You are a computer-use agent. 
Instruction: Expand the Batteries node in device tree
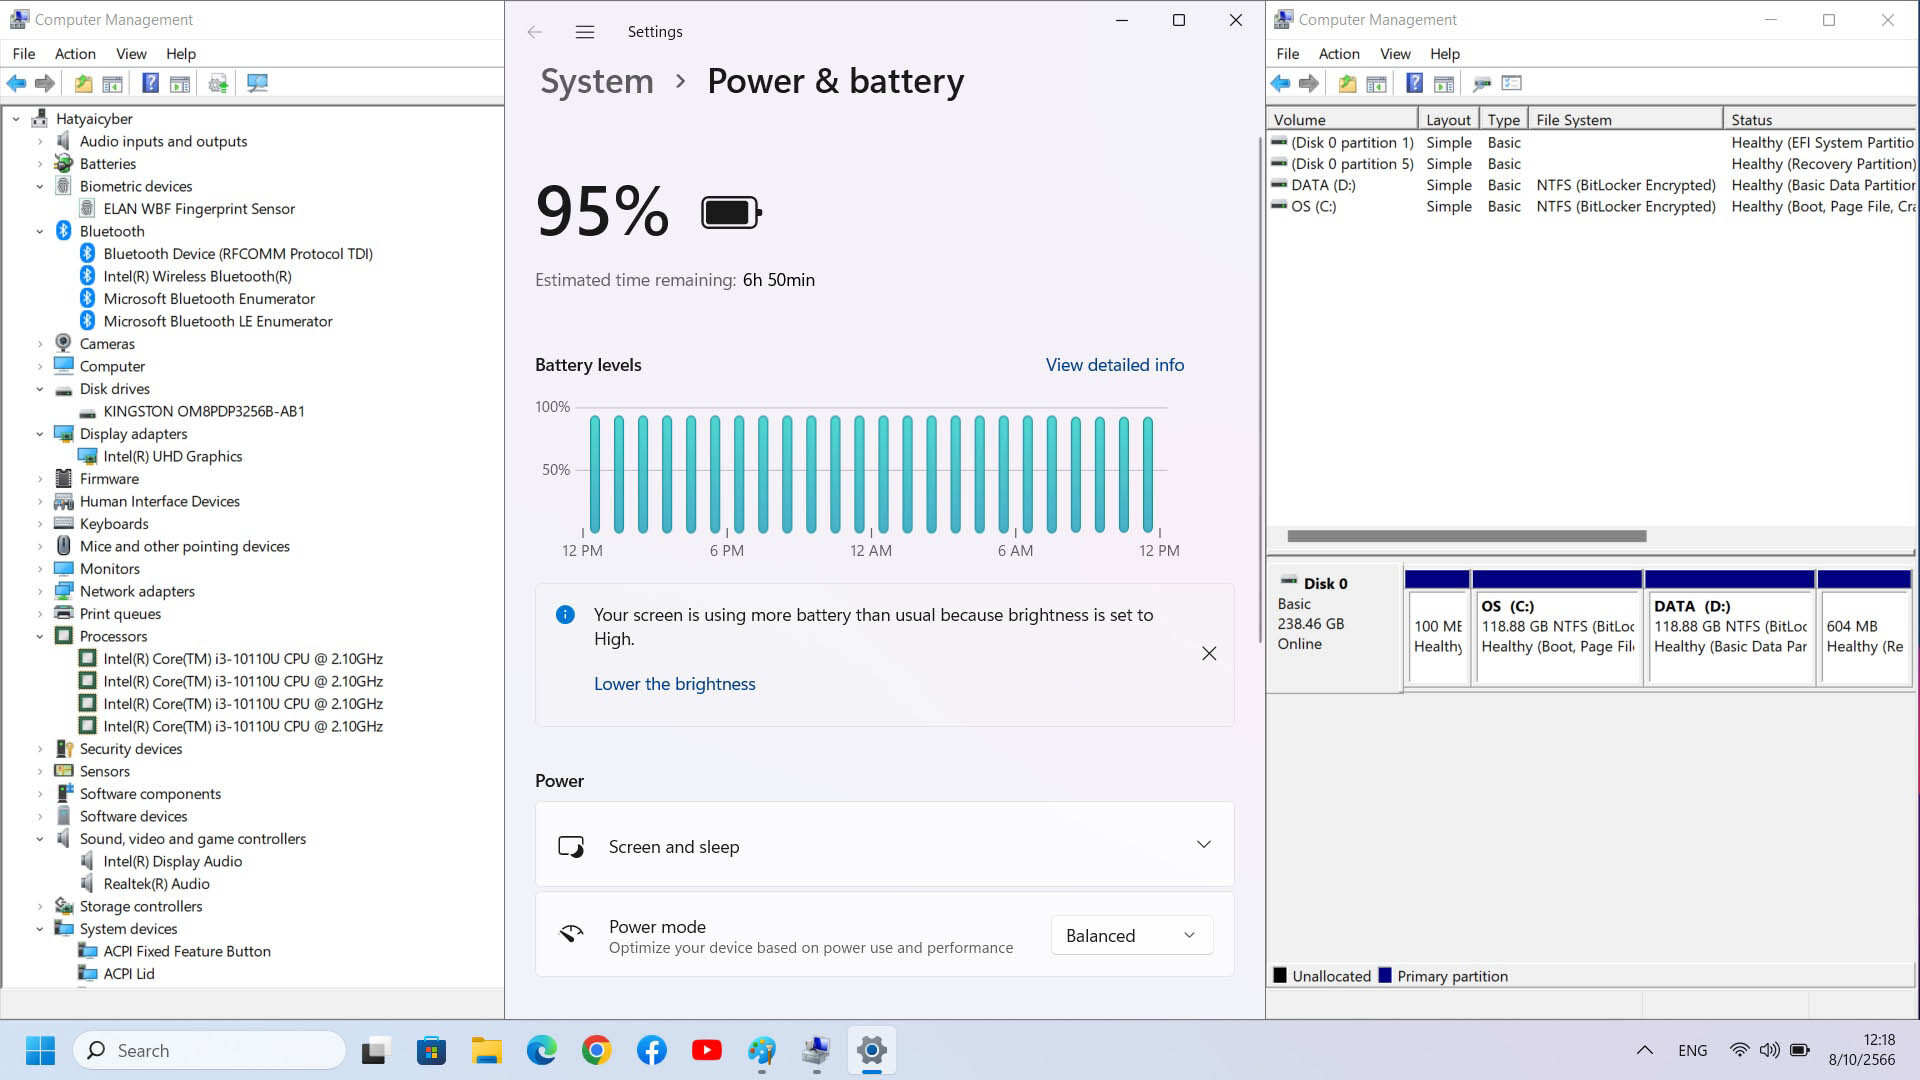[40, 164]
